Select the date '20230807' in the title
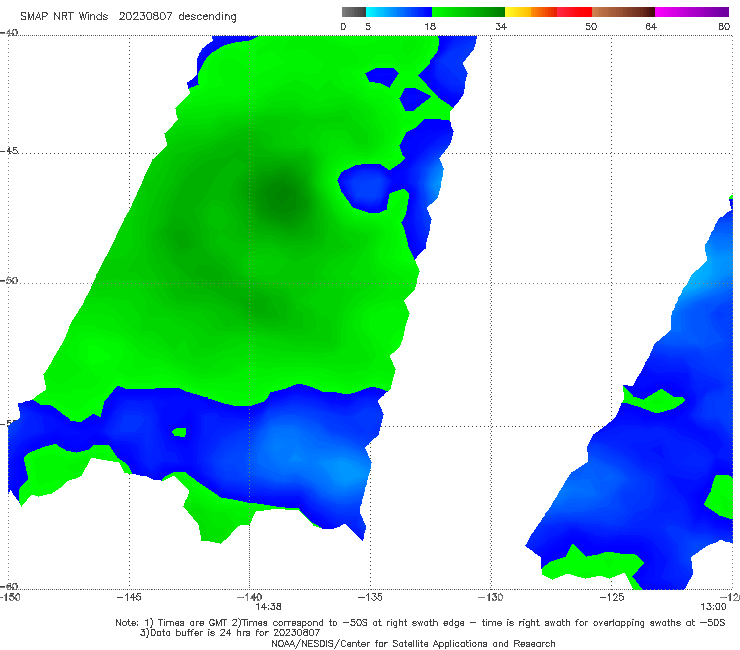Image resolution: width=740 pixels, height=650 pixels. 145,16
